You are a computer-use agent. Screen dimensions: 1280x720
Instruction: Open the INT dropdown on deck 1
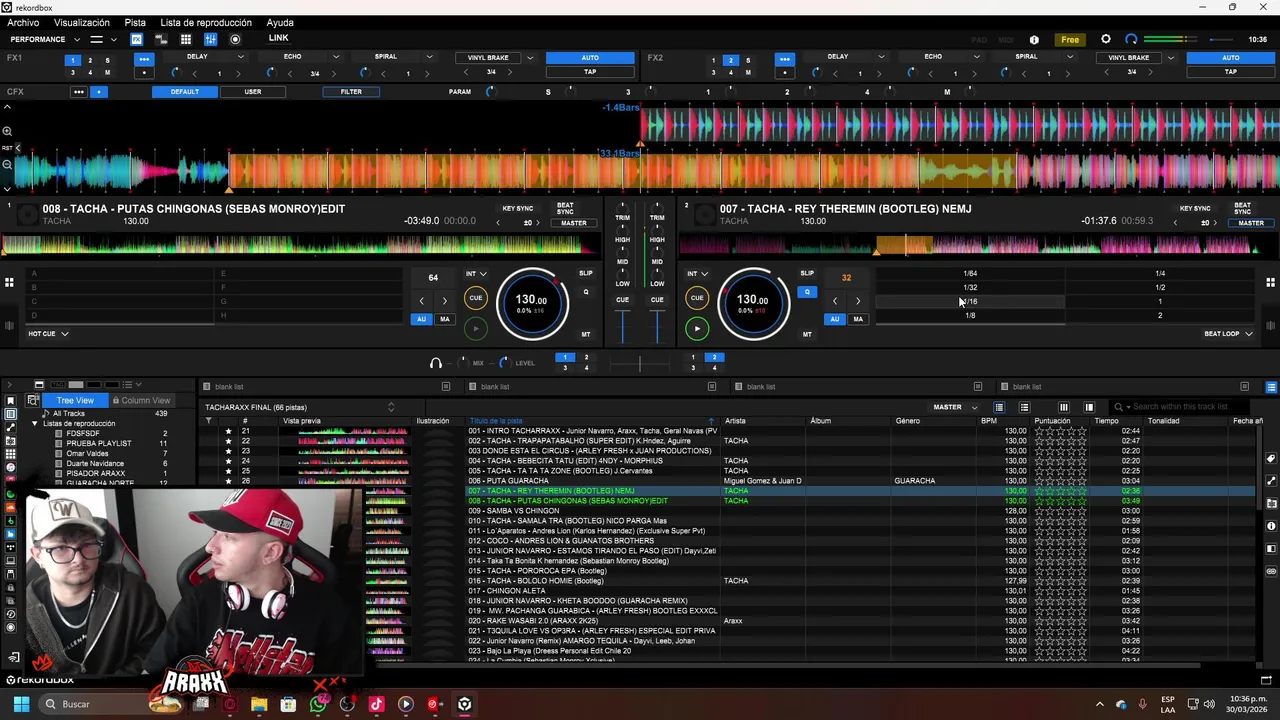click(x=476, y=274)
